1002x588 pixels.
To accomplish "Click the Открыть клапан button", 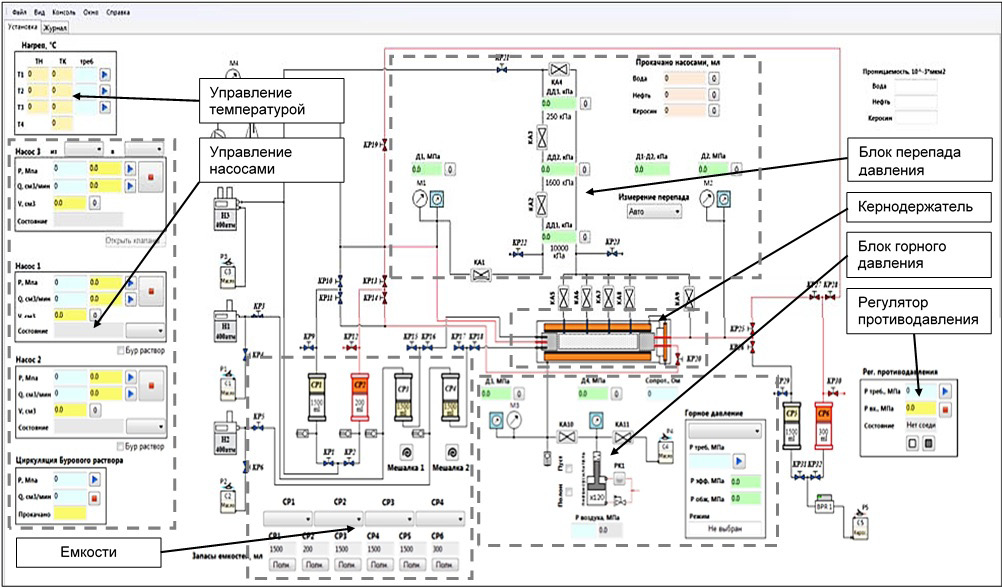I will (x=135, y=240).
